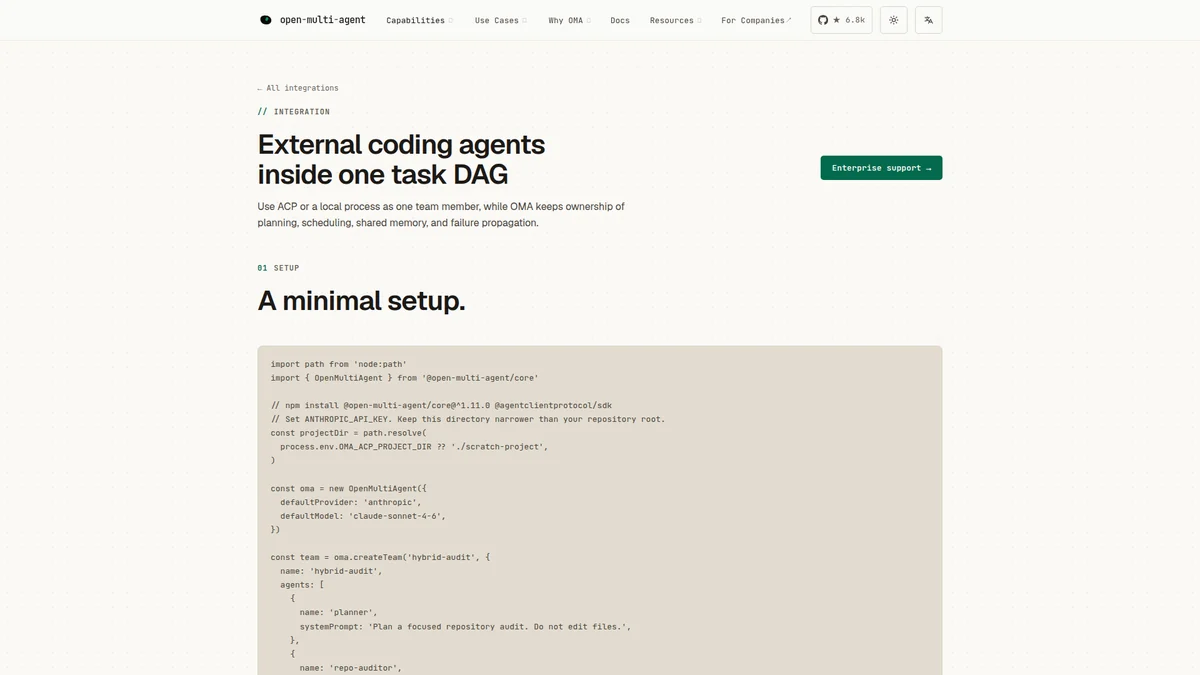Expand the Capabilities dropdown menu
Screen dimensions: 1200x675
(x=420, y=20)
